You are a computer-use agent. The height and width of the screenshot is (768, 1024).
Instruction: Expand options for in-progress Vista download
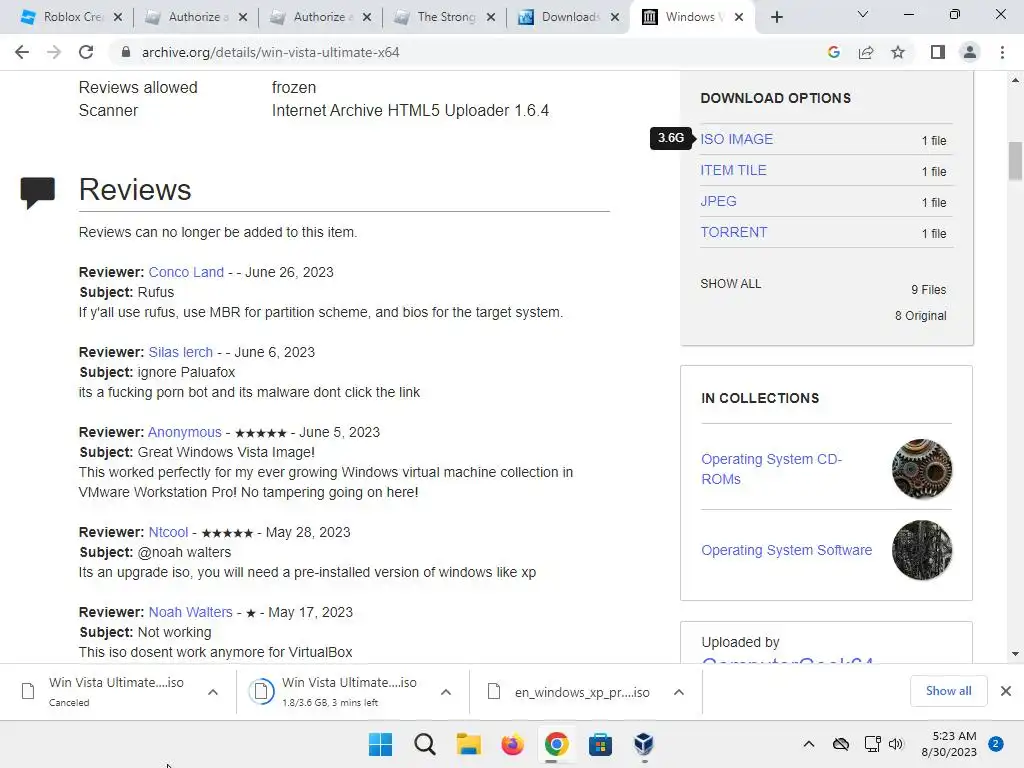[446, 692]
